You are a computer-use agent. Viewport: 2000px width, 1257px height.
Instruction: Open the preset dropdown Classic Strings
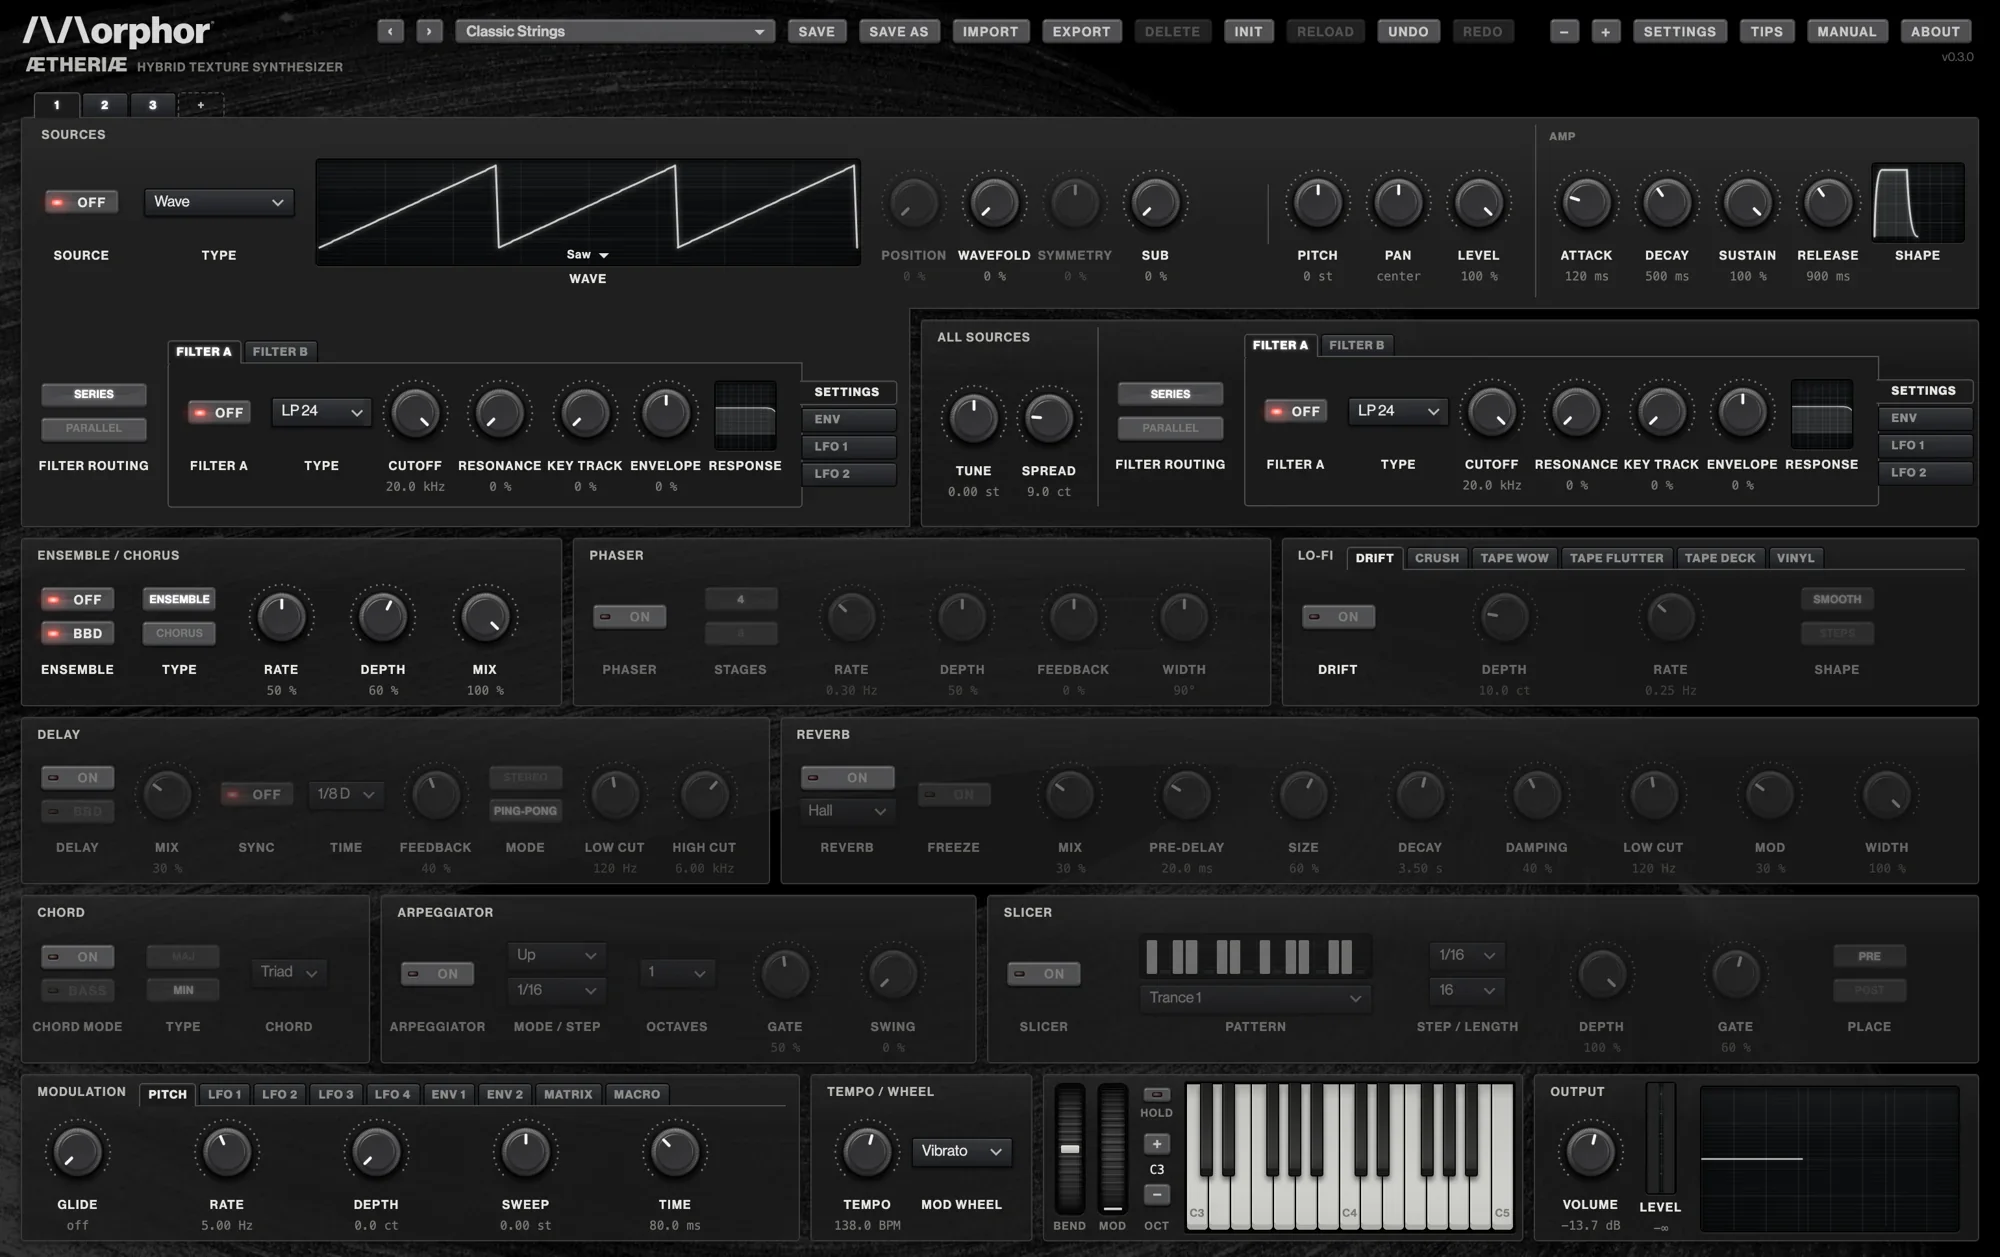[x=615, y=31]
